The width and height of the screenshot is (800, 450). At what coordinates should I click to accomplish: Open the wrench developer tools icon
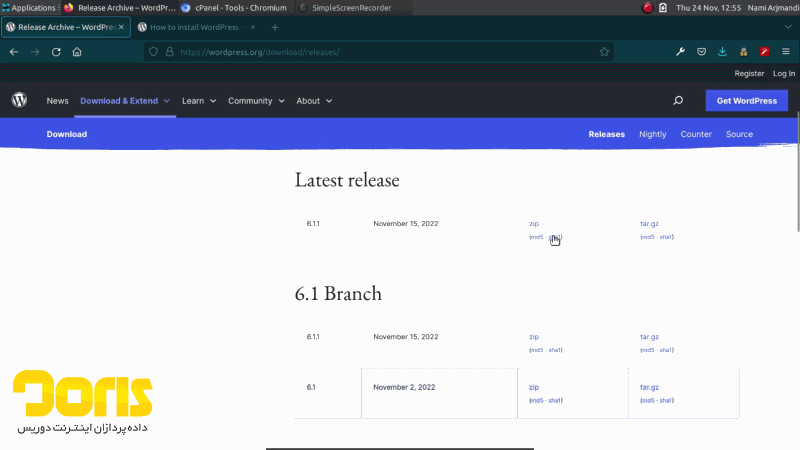click(x=680, y=52)
